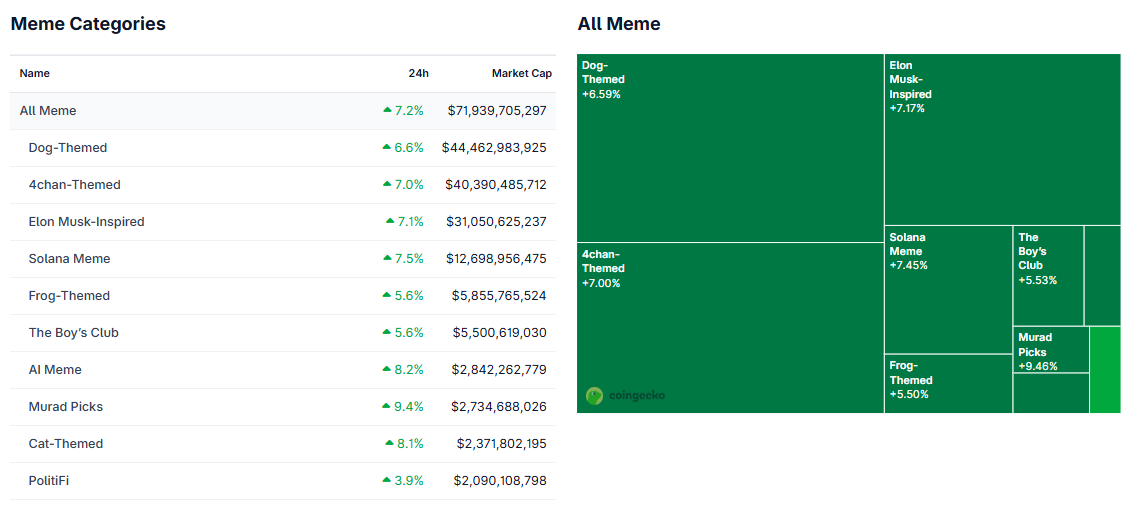1135x510 pixels.
Task: Sort table by Market Cap header
Action: (522, 73)
